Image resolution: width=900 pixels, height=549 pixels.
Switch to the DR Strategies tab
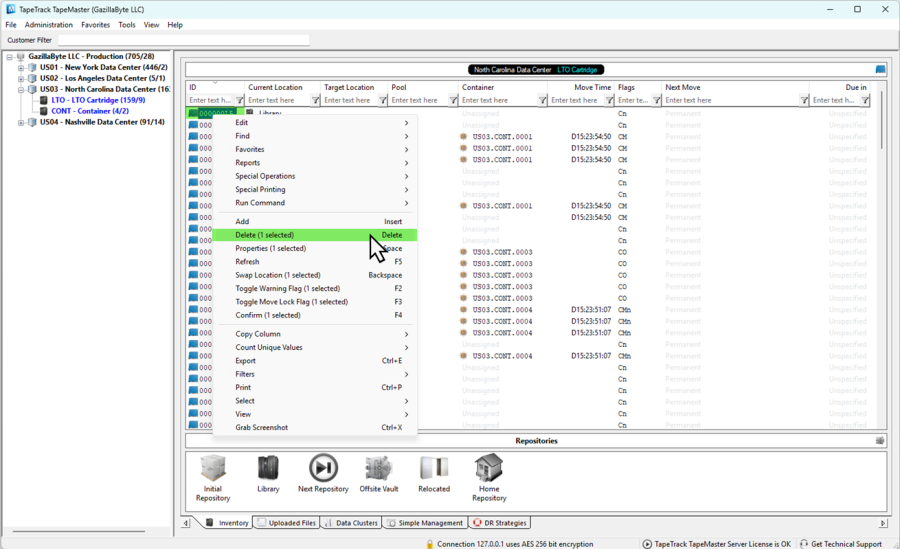[499, 523]
